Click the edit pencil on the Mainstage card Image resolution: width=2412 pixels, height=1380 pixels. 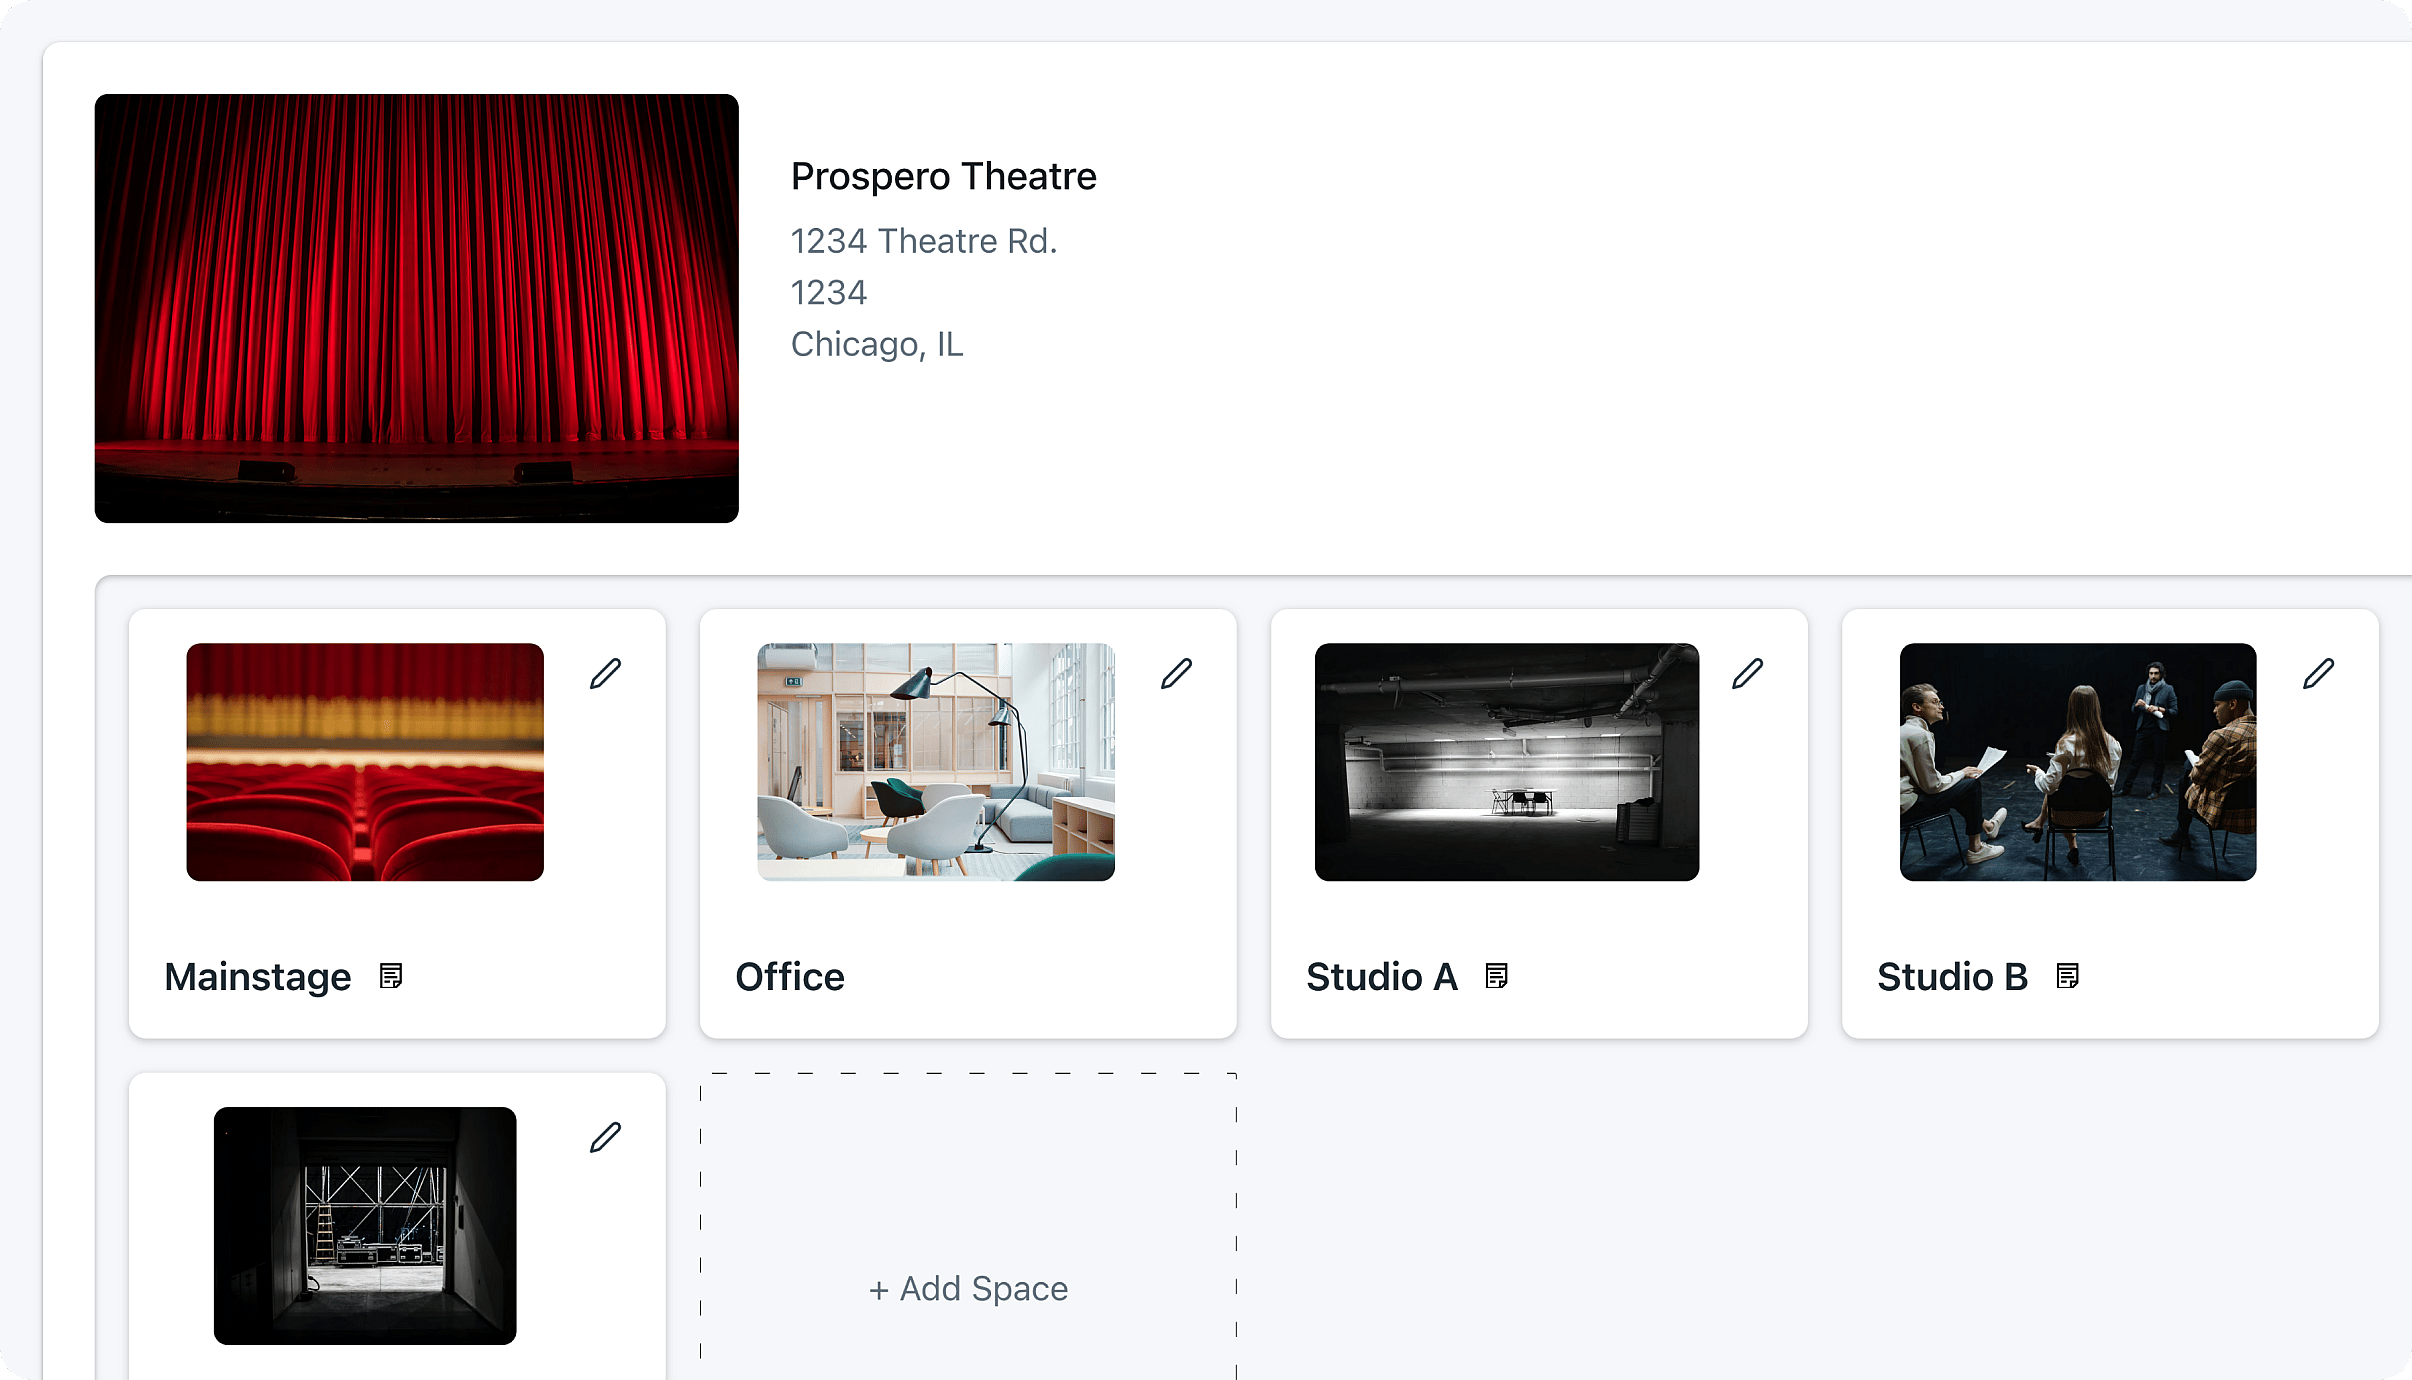[x=605, y=674]
